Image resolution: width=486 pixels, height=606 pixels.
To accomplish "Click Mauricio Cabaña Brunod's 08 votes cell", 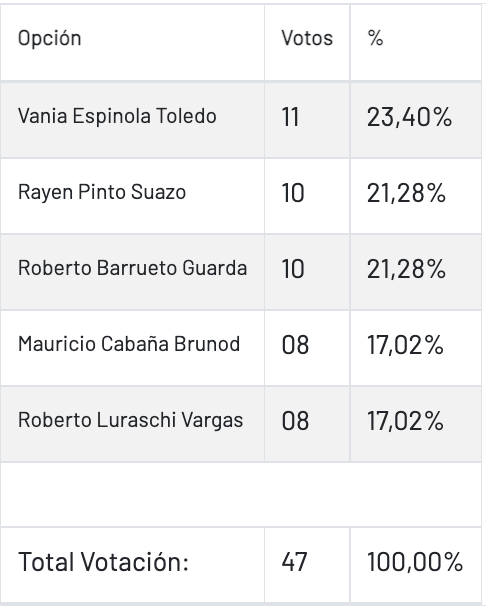I will (x=307, y=348).
